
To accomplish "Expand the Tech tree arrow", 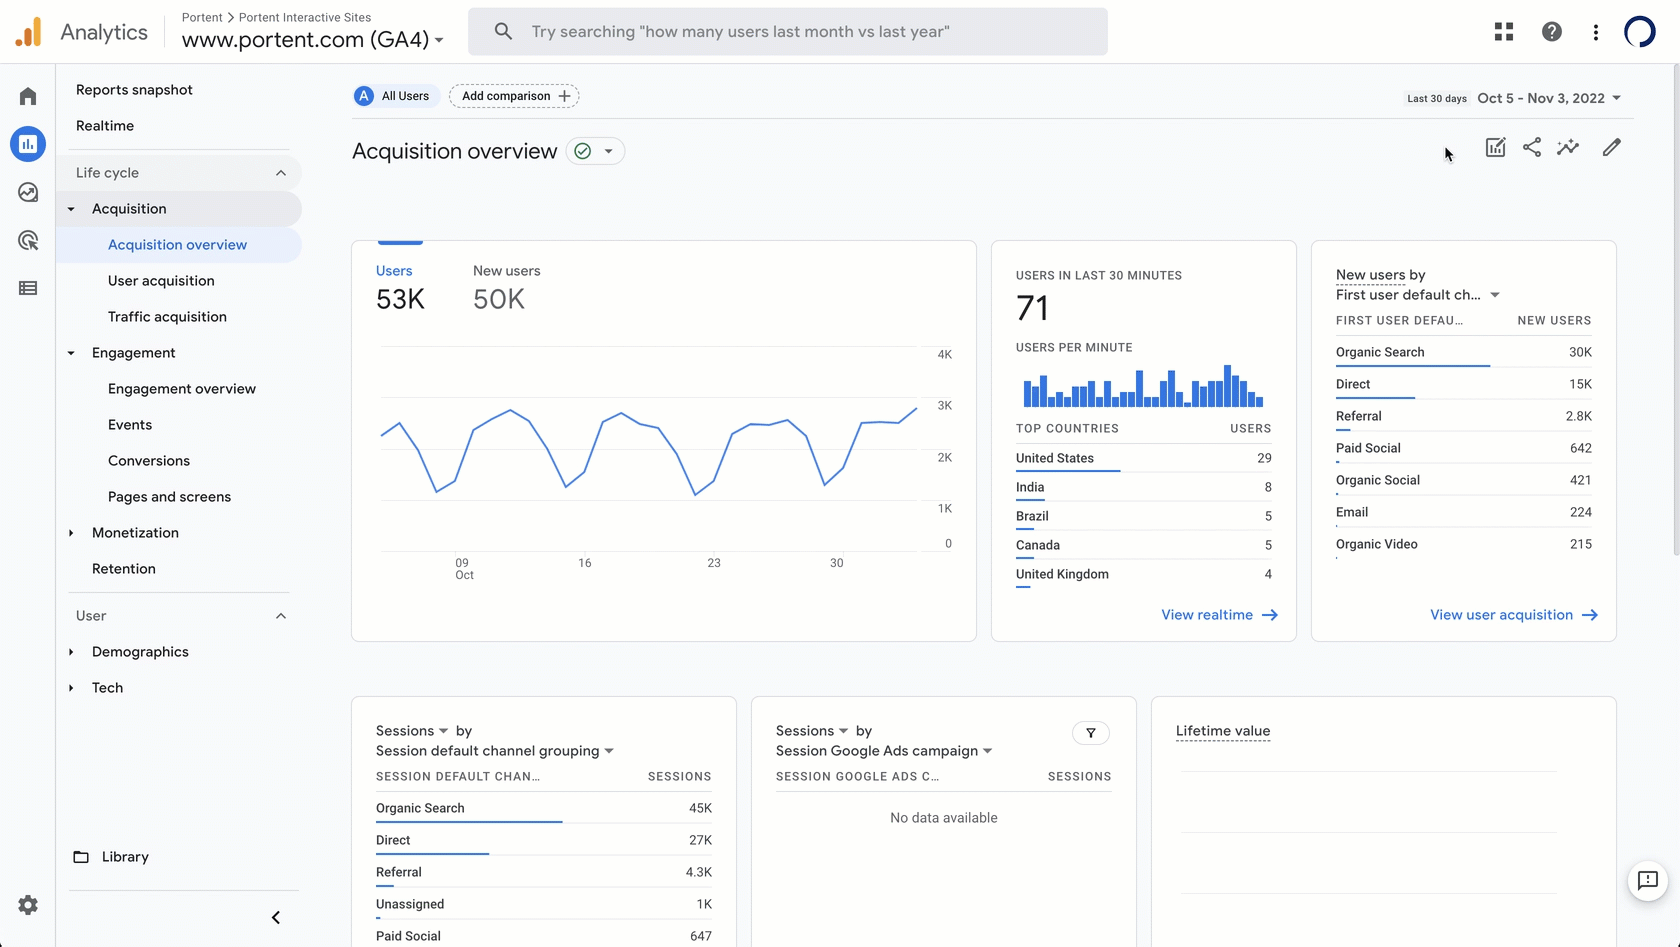I will click(71, 688).
